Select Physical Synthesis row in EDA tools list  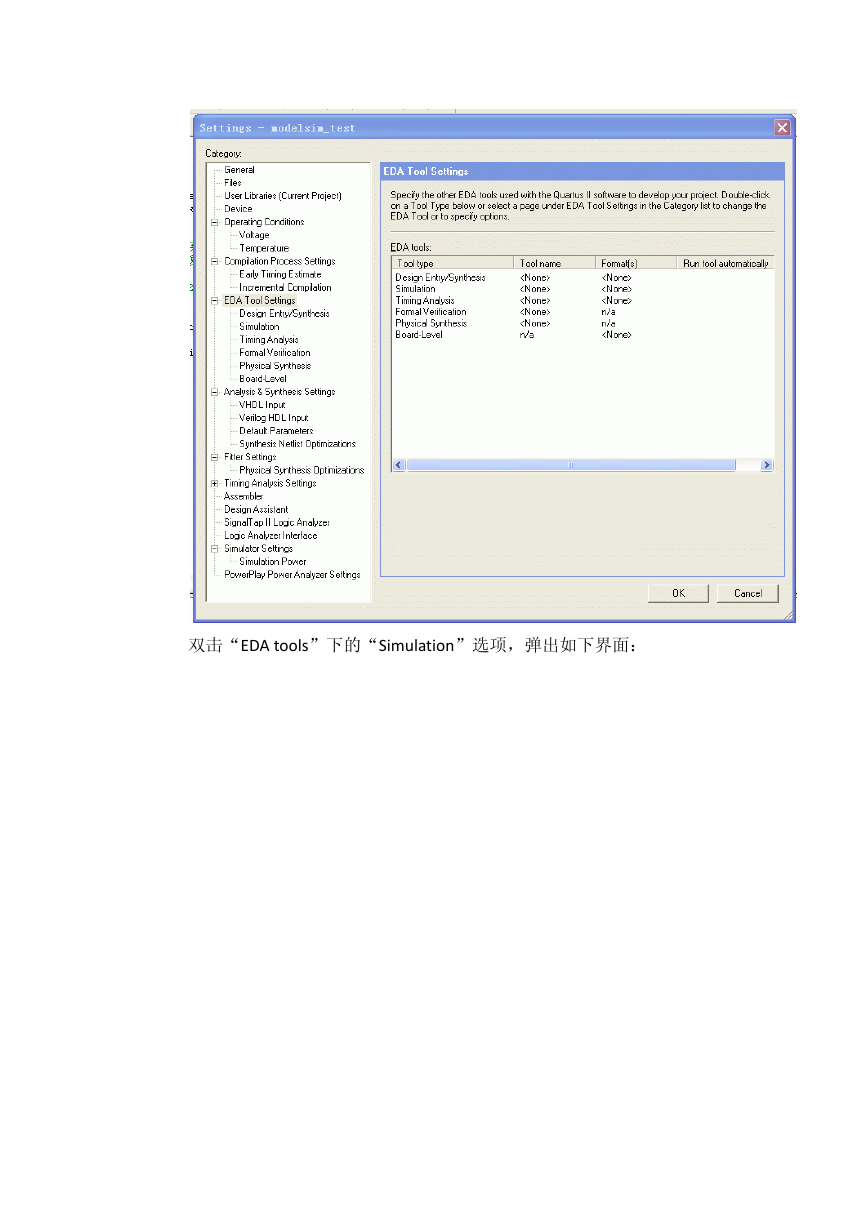[582, 323]
